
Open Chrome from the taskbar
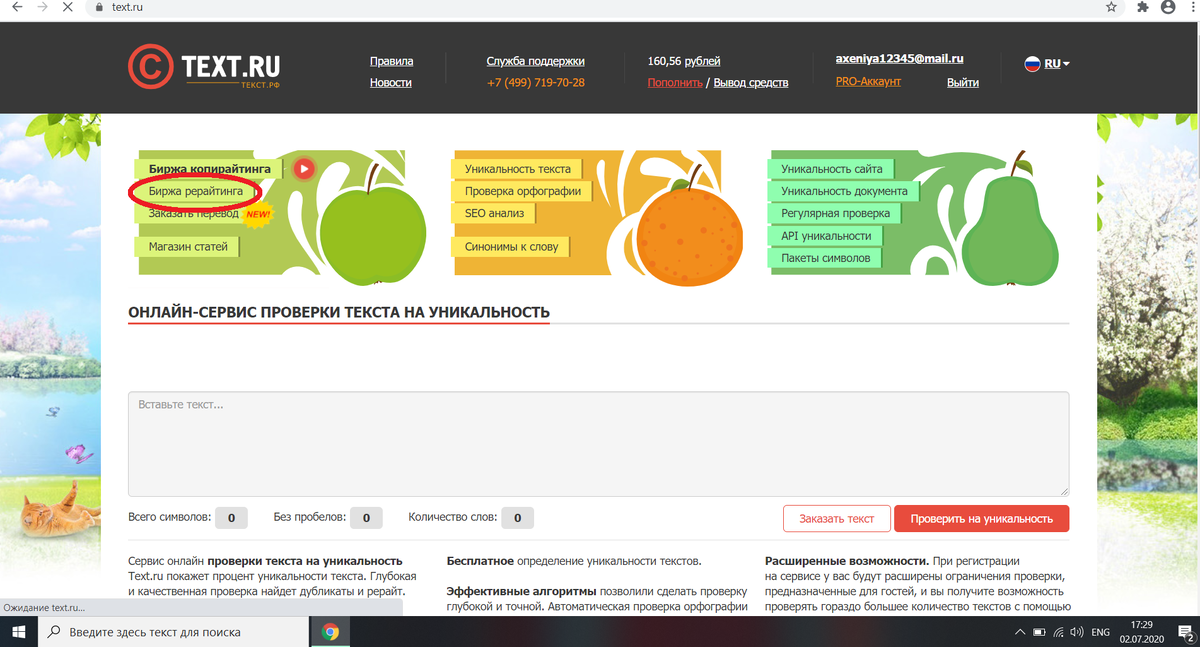[330, 632]
